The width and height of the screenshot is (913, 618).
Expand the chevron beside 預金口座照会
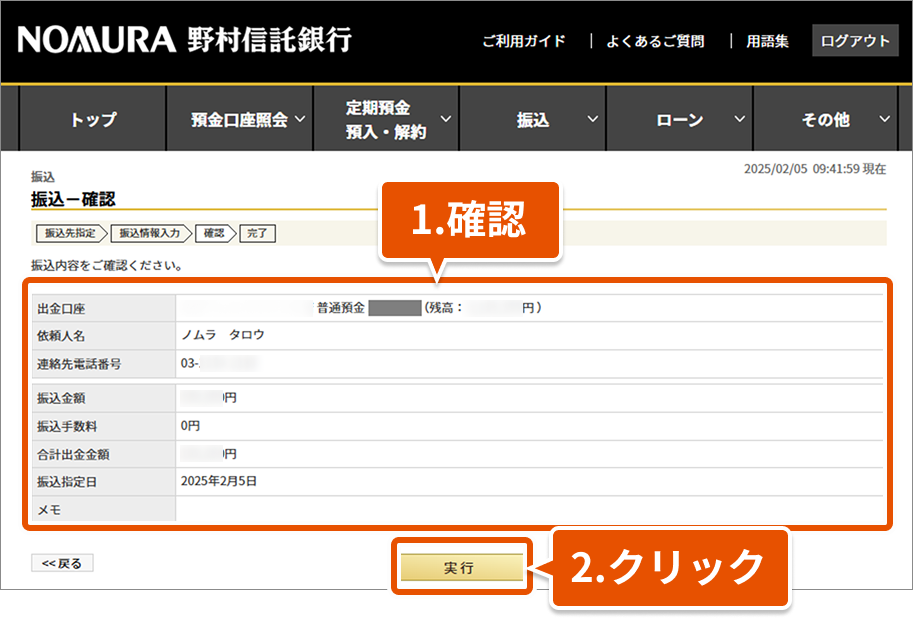[x=299, y=119]
